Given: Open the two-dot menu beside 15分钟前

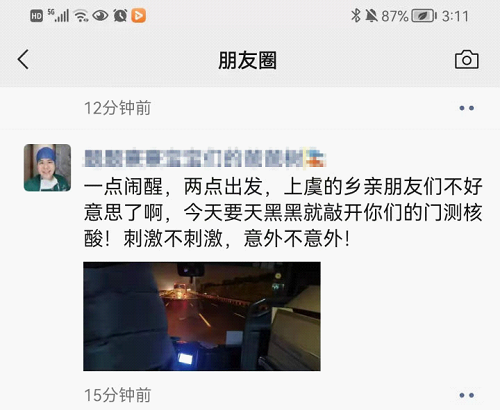Looking at the screenshot, I should 466,395.
